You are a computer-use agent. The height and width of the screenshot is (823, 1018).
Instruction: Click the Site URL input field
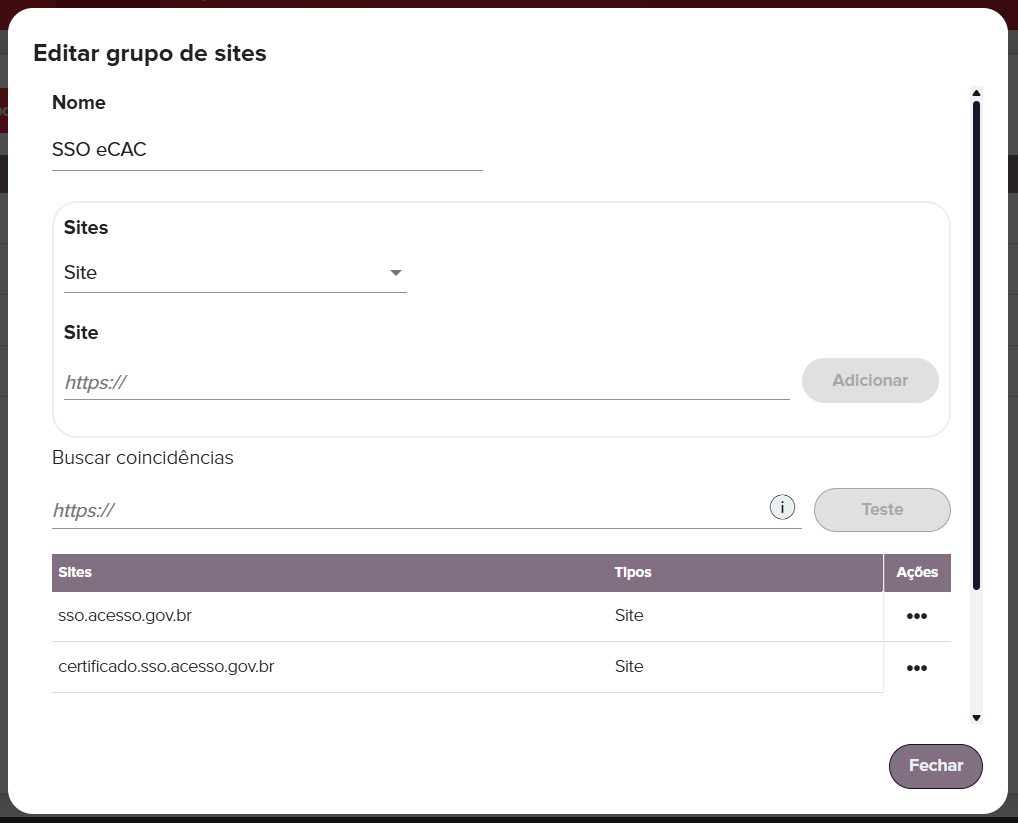(427, 382)
